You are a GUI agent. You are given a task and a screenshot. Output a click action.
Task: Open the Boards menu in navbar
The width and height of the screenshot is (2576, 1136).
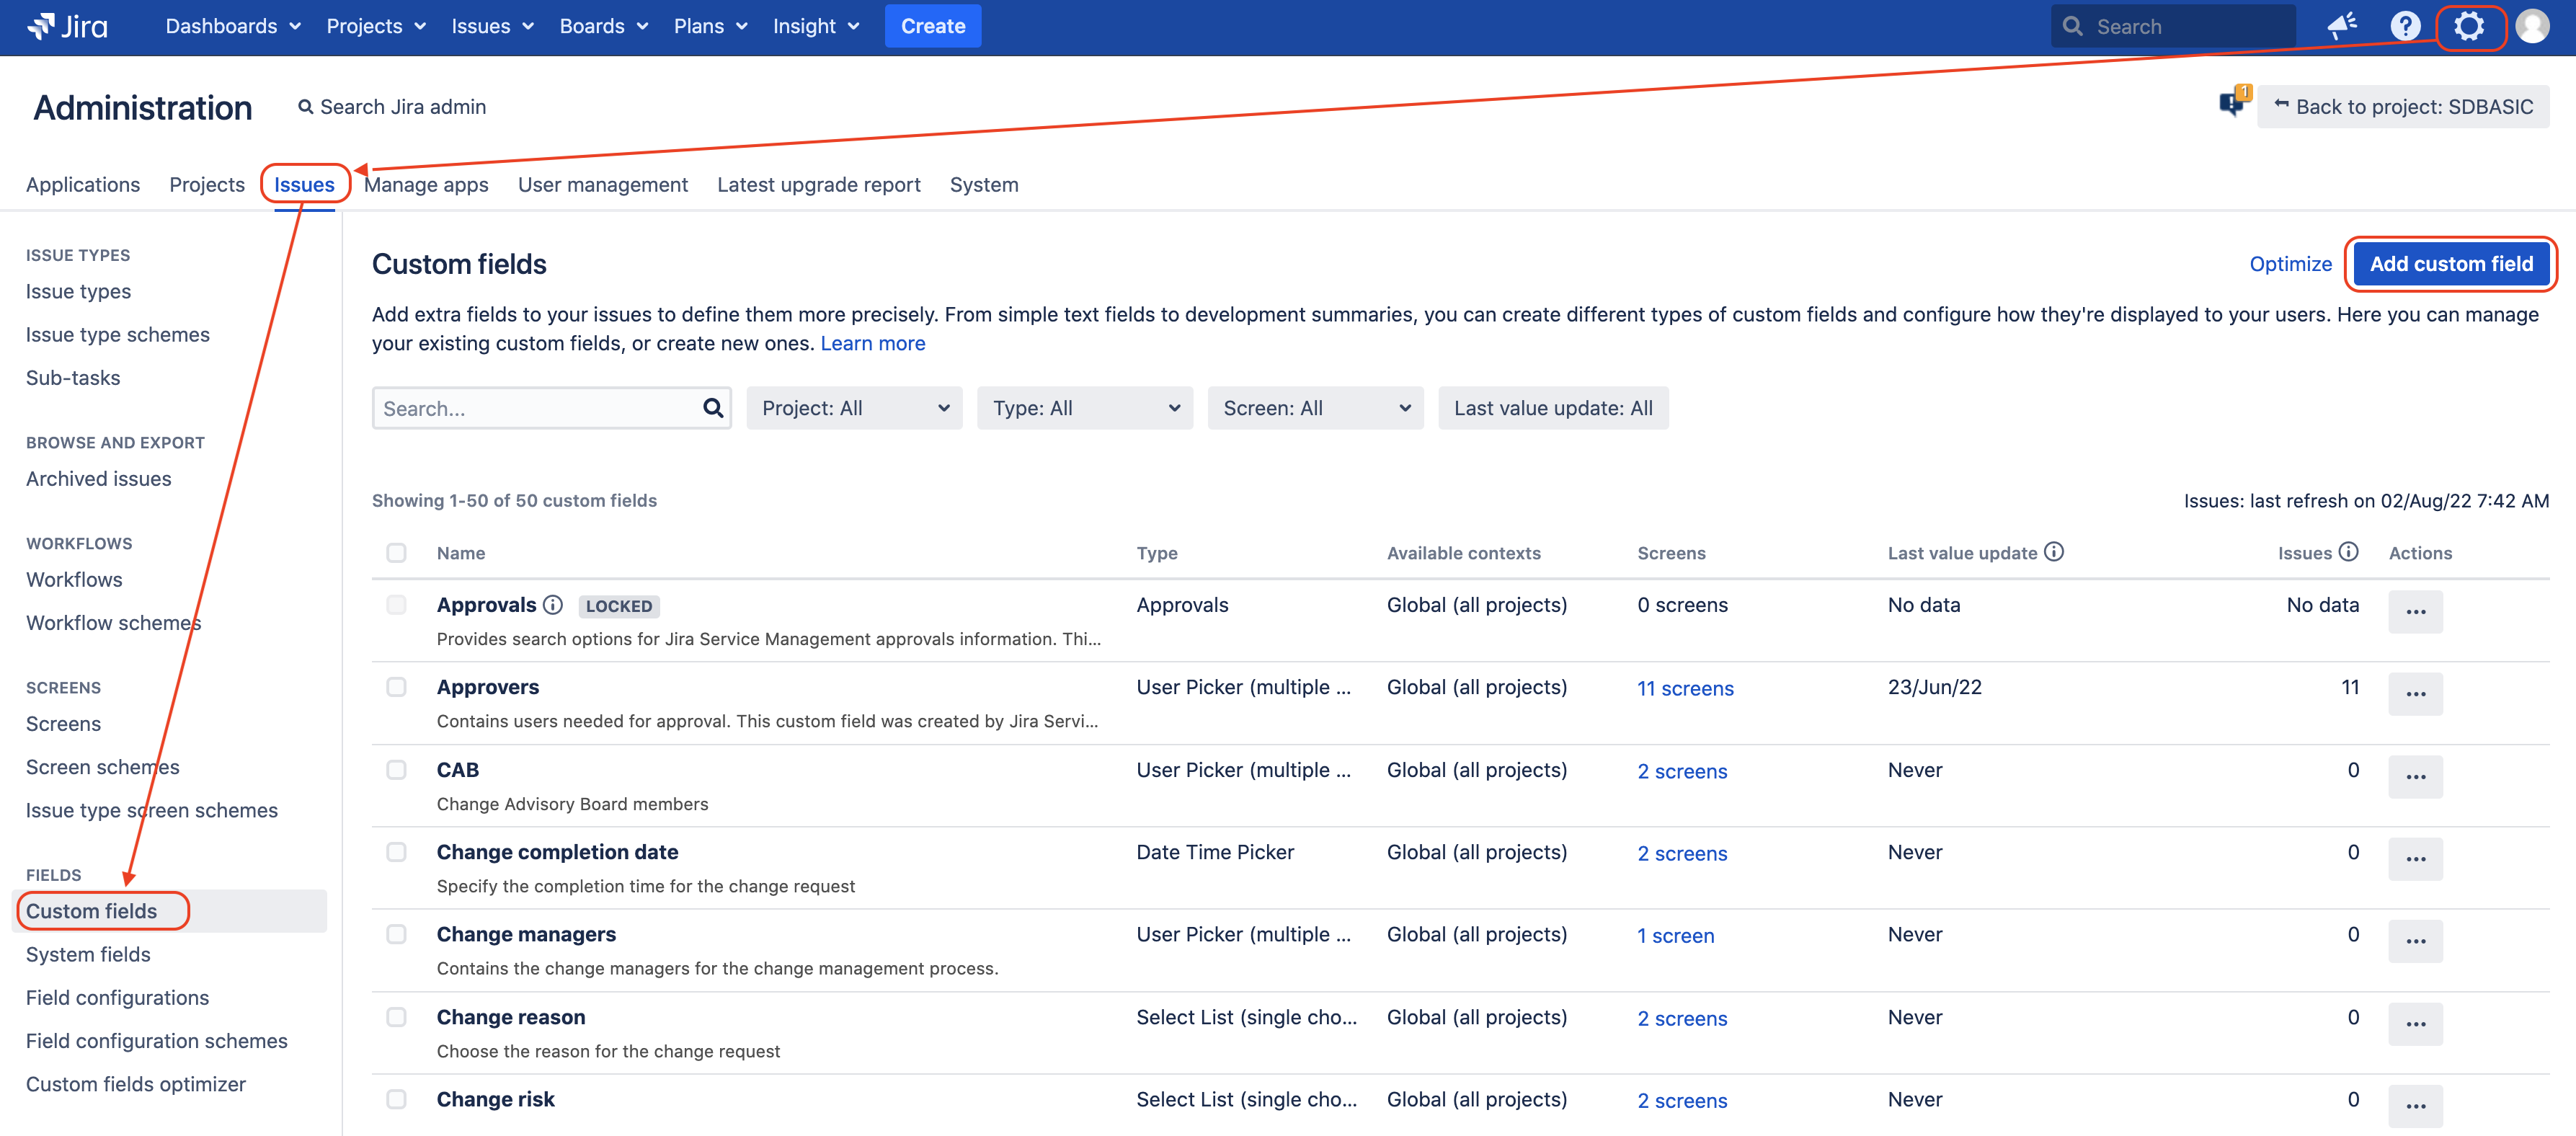[603, 27]
